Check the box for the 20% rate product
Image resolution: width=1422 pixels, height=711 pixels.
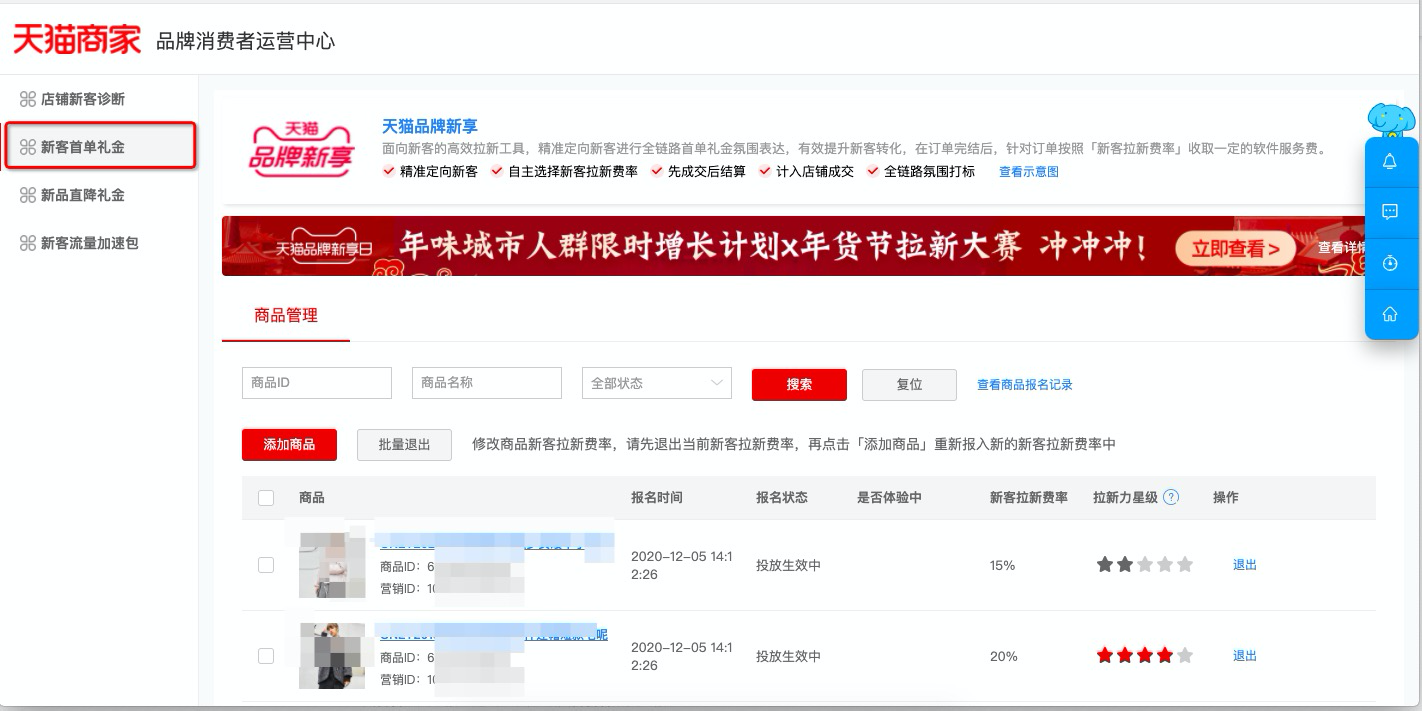pyautogui.click(x=266, y=656)
